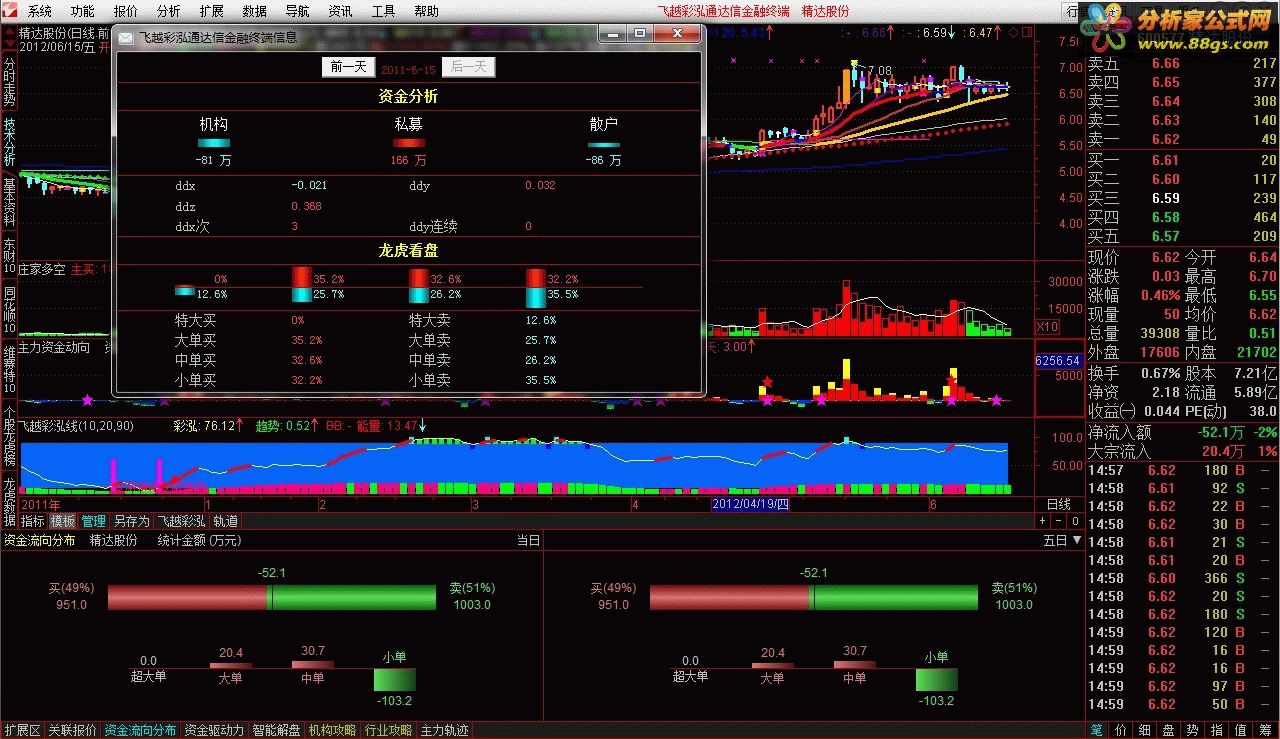This screenshot has width=1280, height=739.
Task: Open the 五日 period dropdown
Action: [1062, 540]
